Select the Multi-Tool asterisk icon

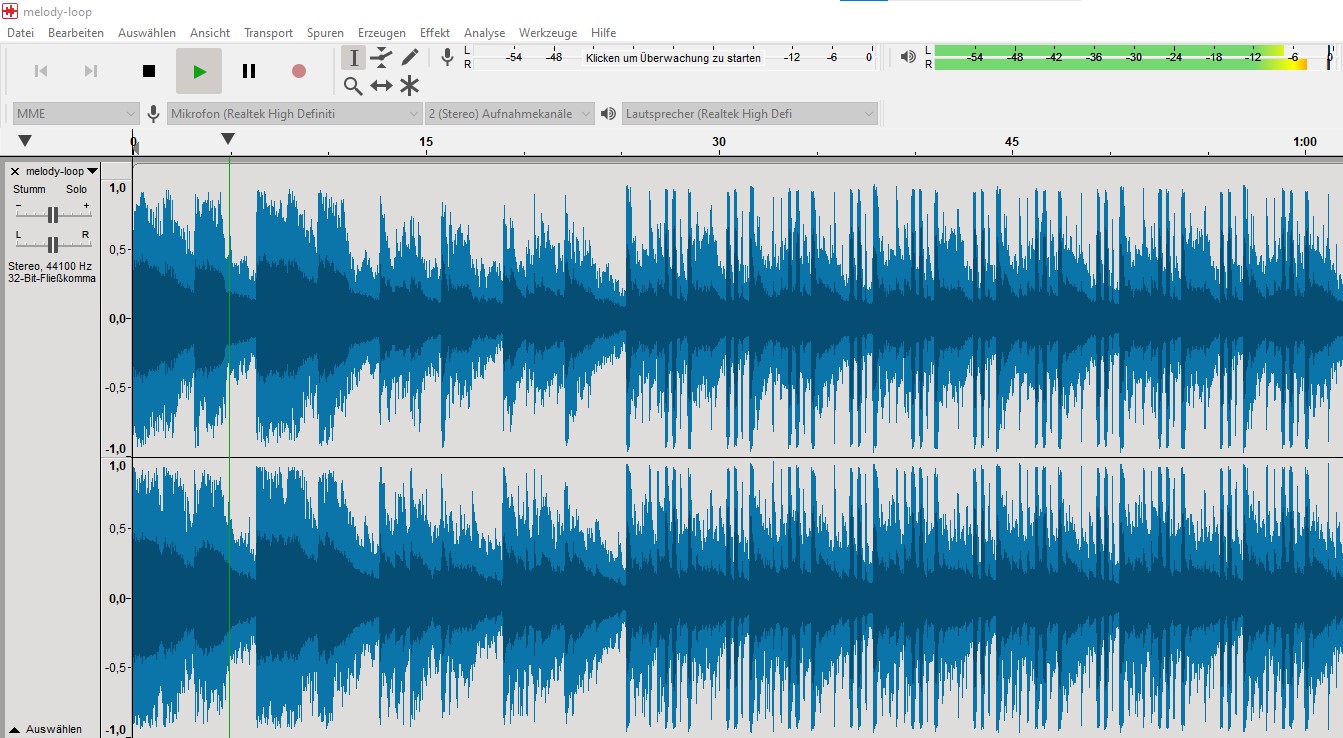(x=409, y=86)
